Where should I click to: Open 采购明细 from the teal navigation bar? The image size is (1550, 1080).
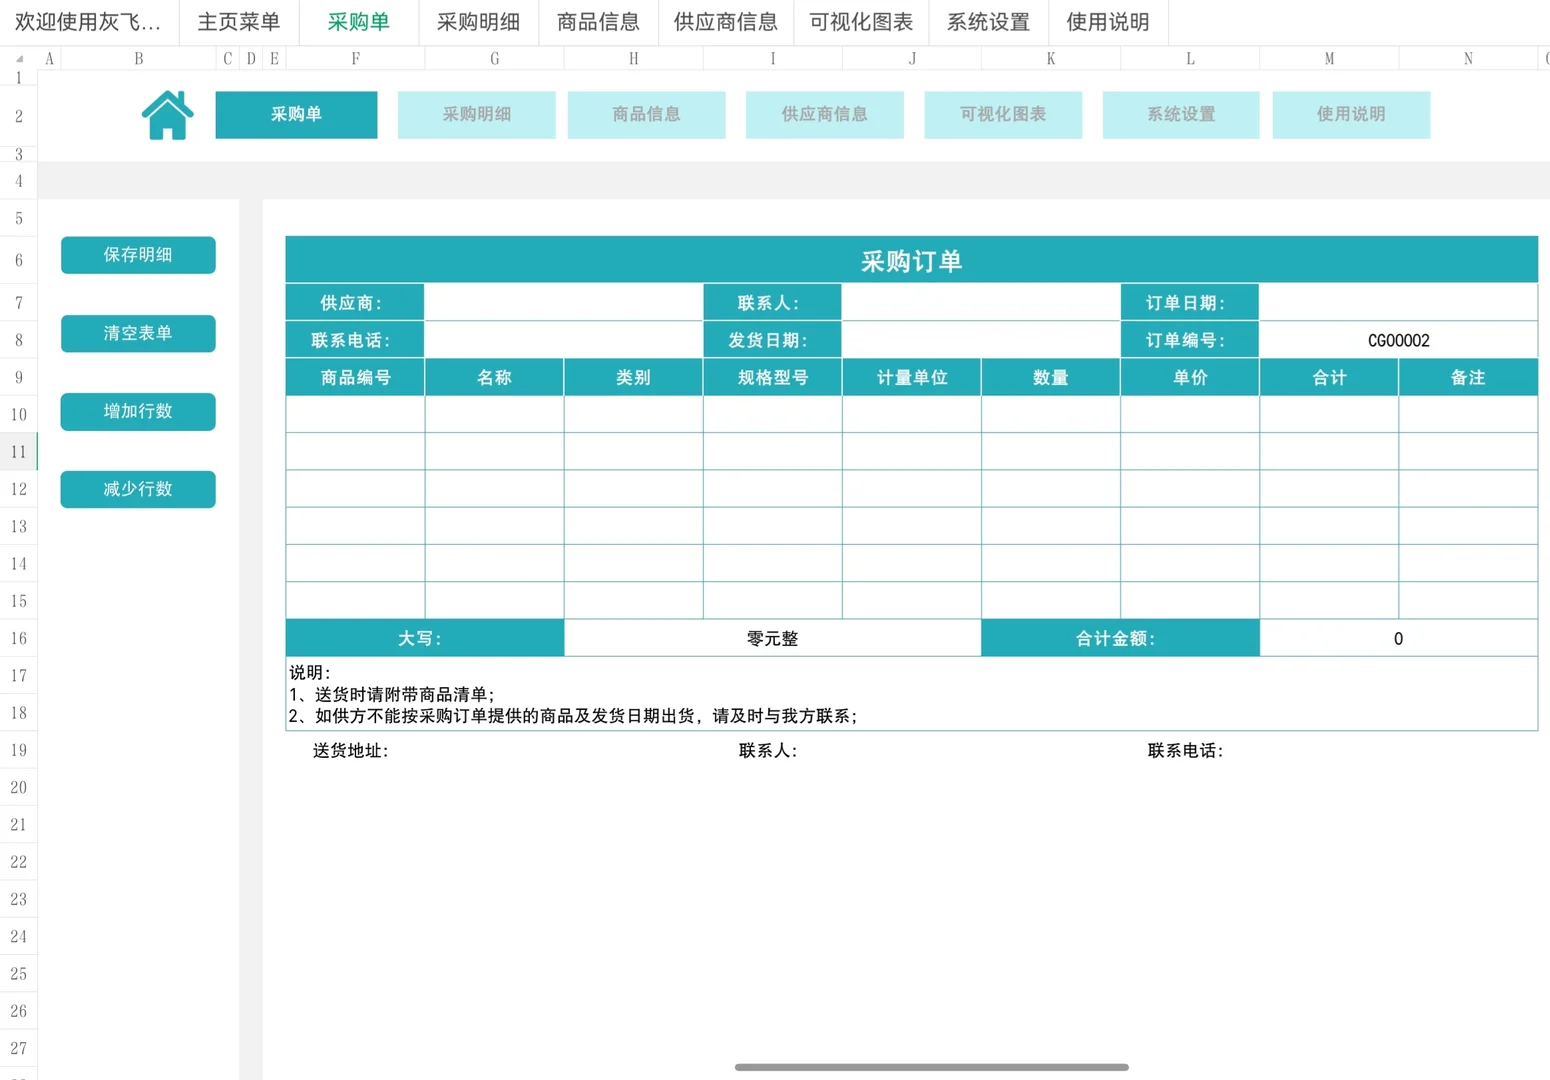pos(476,114)
